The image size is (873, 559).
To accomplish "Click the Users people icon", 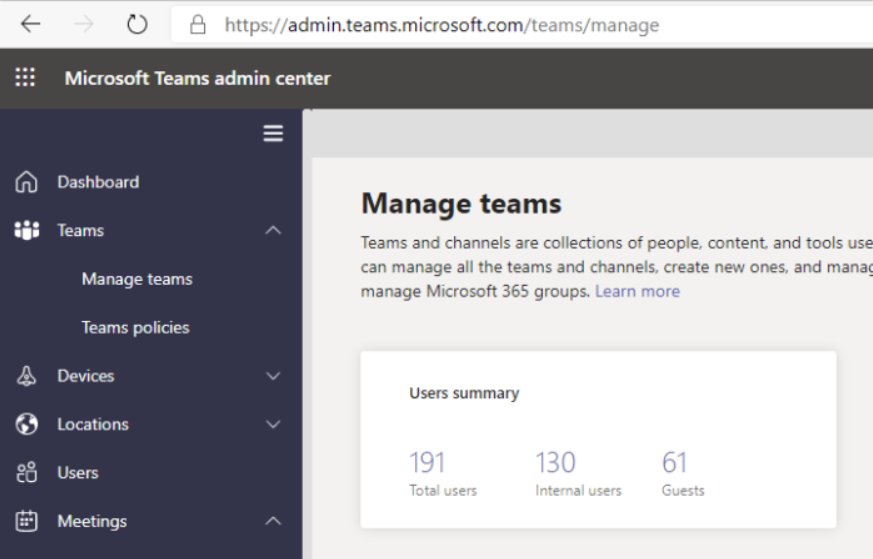I will tap(27, 473).
